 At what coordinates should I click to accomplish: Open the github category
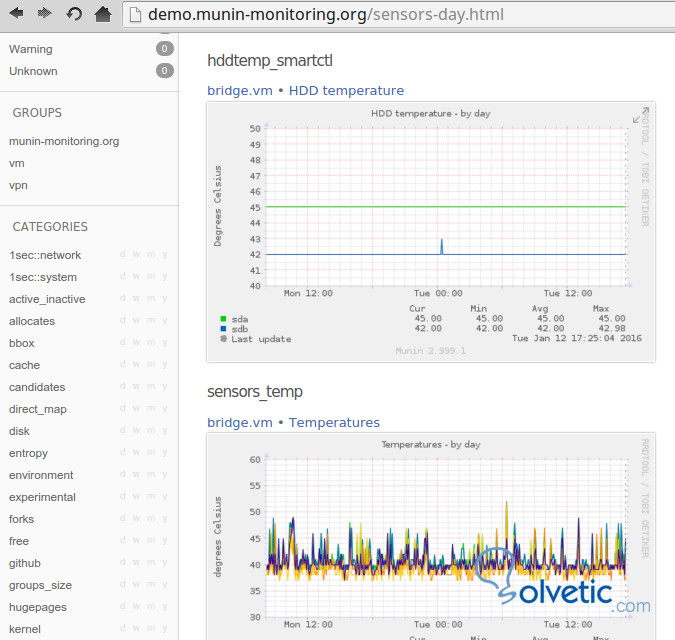[25, 563]
